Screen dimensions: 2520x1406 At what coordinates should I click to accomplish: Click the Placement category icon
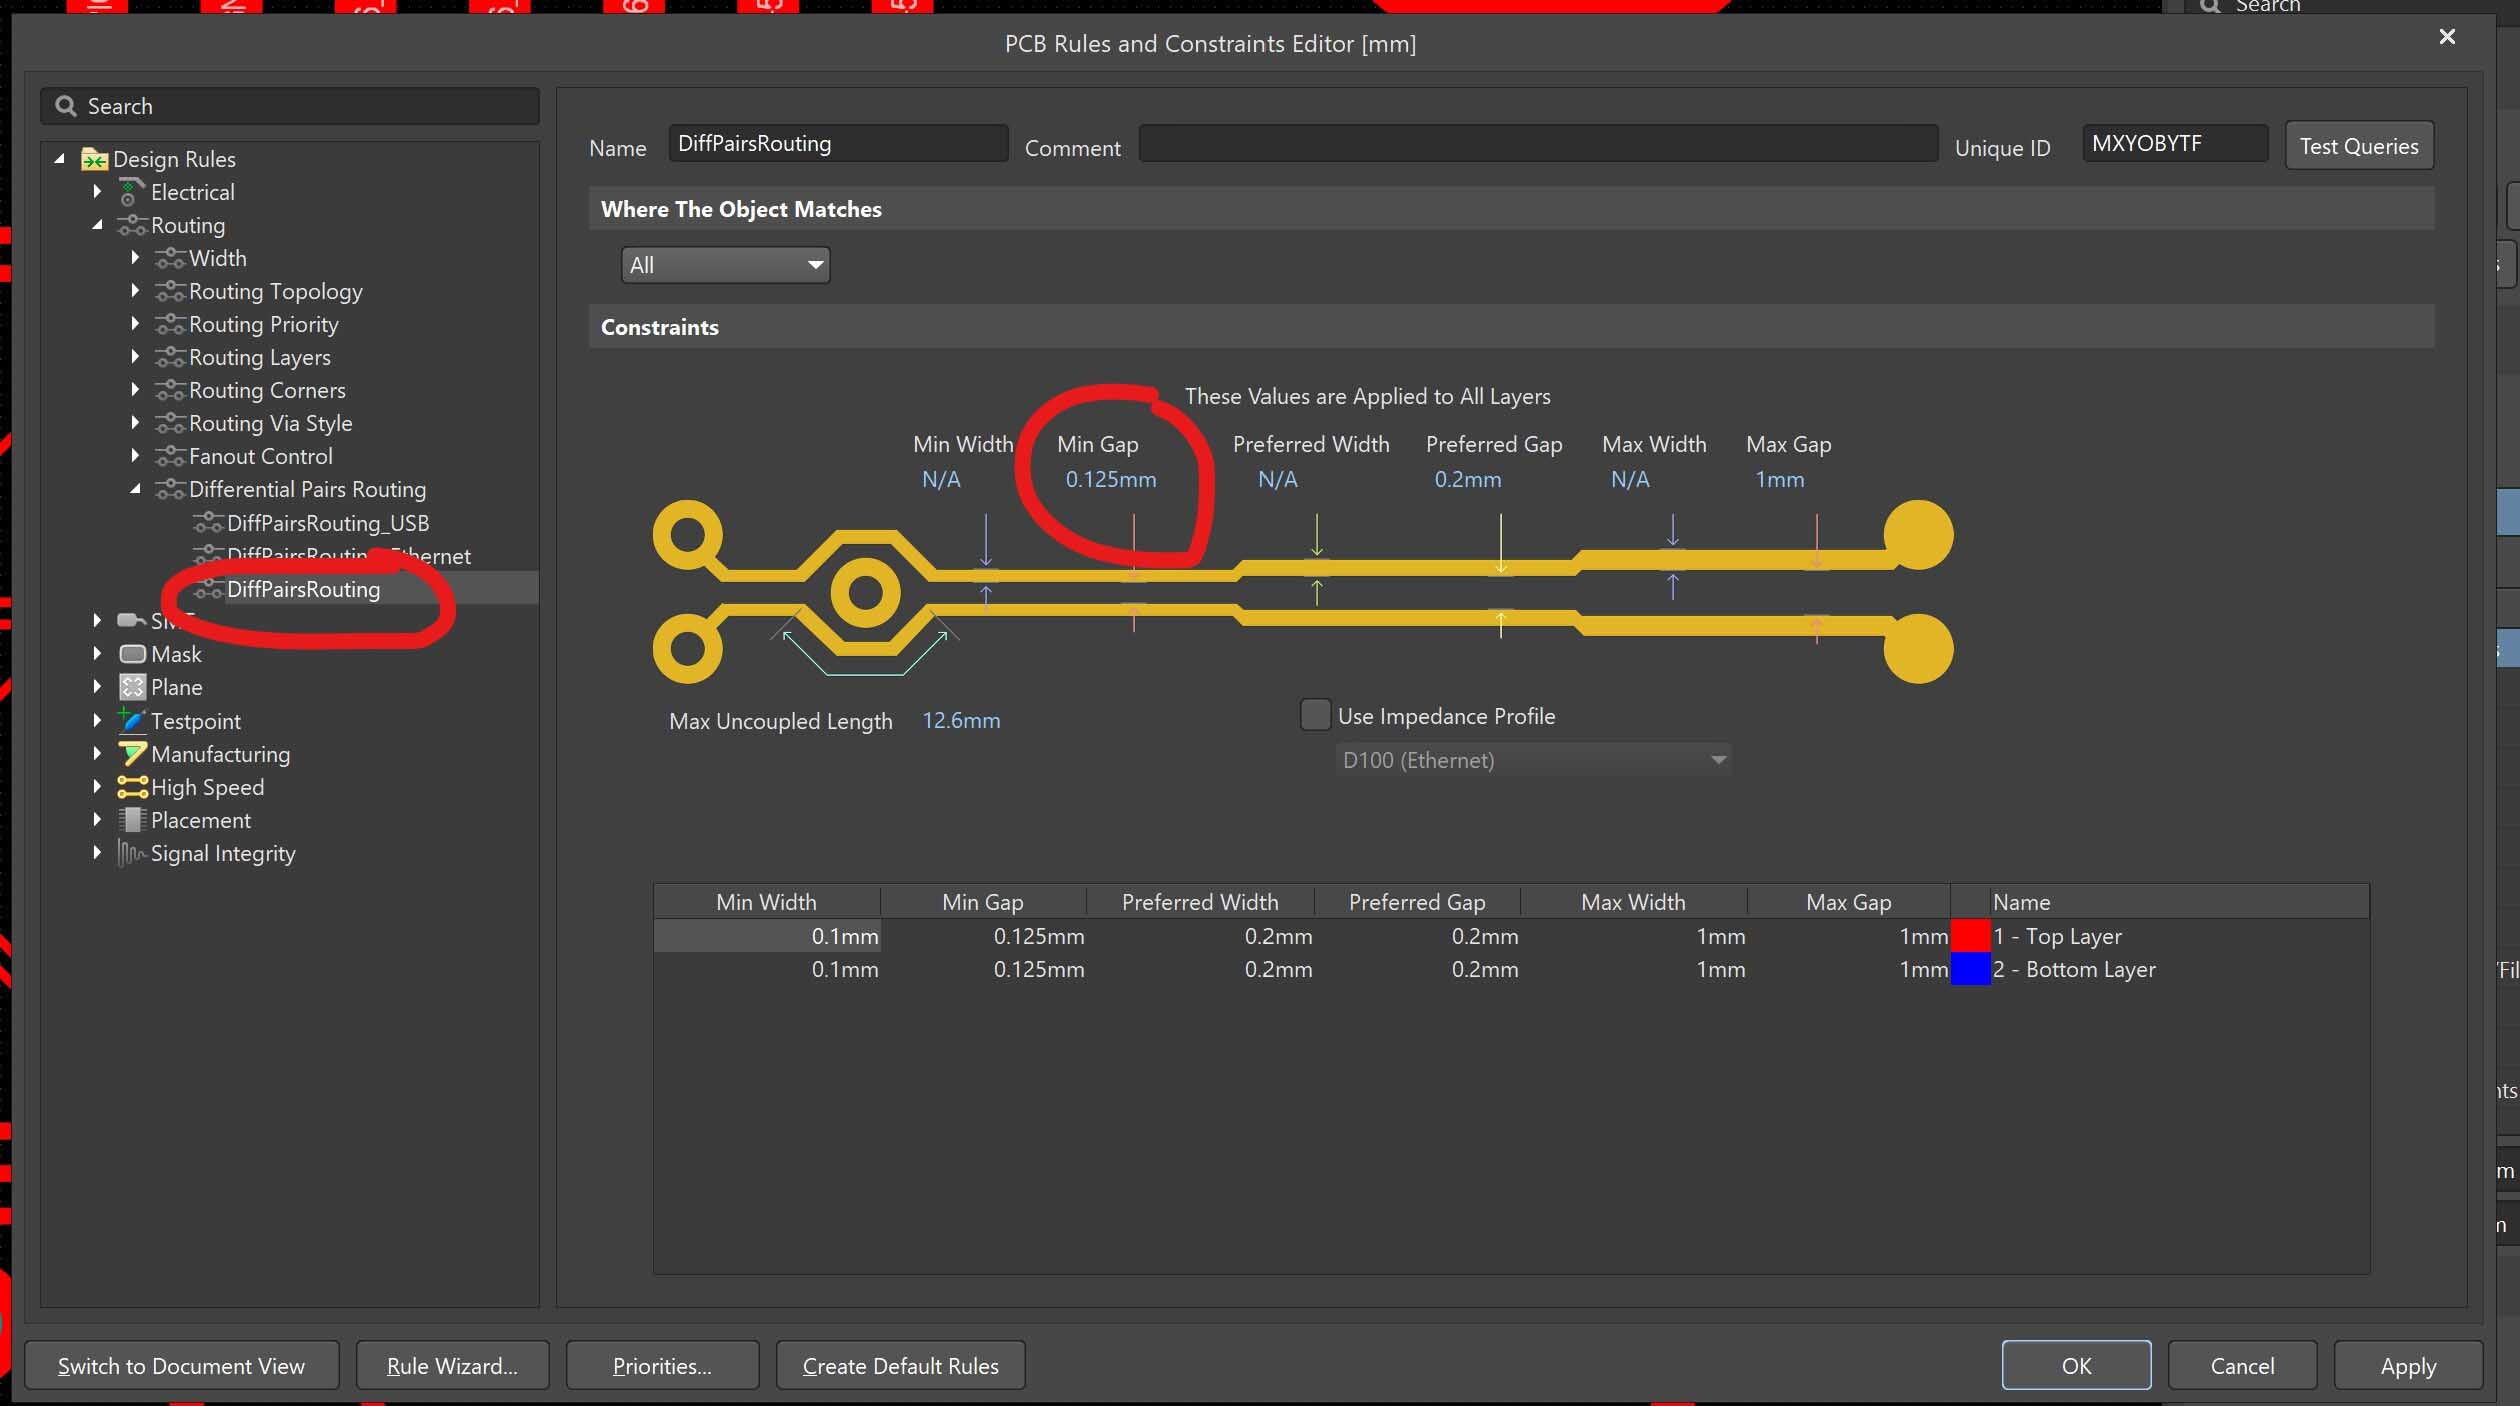point(132,820)
